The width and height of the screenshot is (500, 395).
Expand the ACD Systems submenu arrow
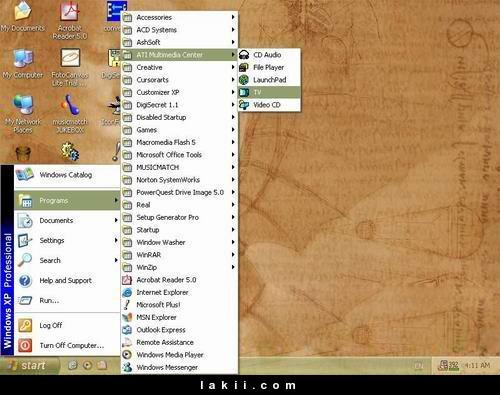click(x=233, y=30)
